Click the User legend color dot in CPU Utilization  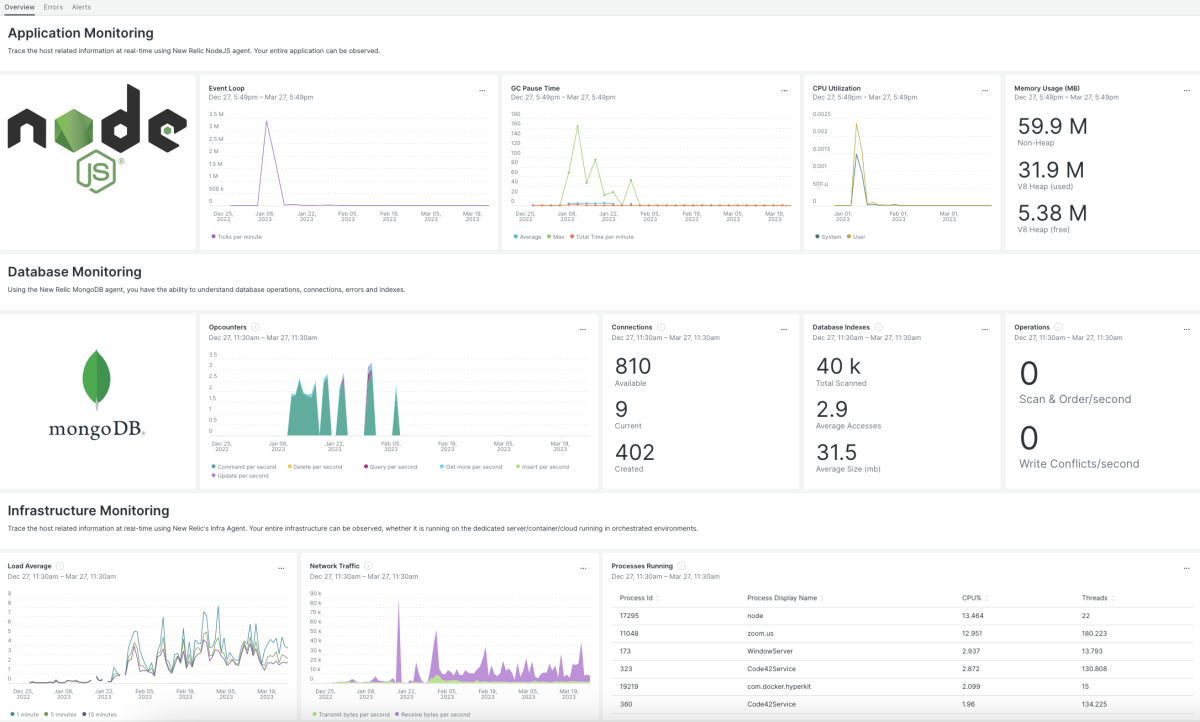(849, 237)
